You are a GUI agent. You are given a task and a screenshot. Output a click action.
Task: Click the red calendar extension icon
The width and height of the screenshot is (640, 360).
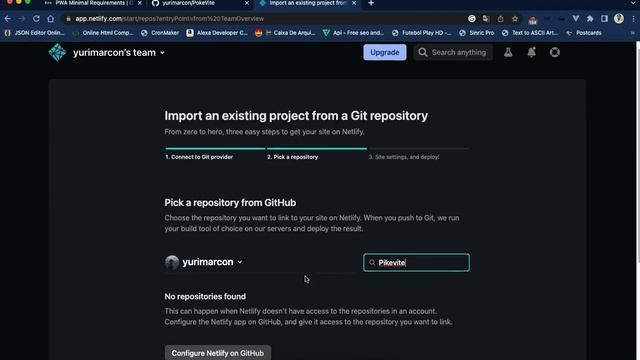coord(532,20)
